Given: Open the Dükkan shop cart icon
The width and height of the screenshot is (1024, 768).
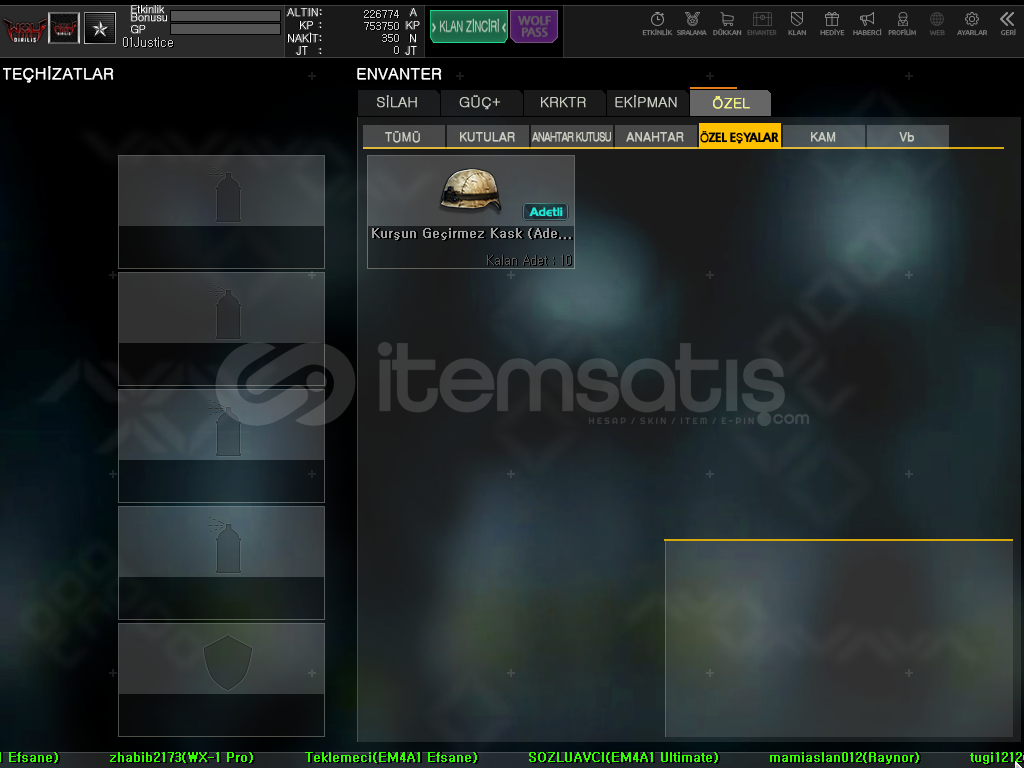Looking at the screenshot, I should point(727,24).
